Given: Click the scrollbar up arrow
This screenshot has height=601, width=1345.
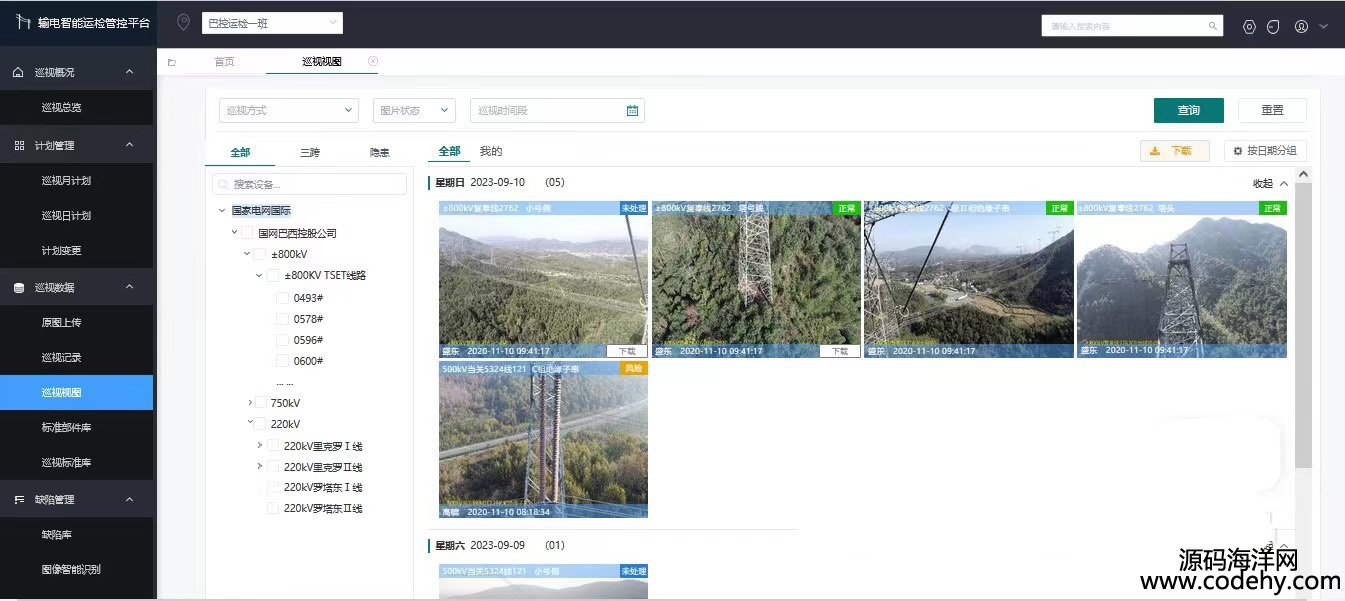Looking at the screenshot, I should click(x=1303, y=174).
